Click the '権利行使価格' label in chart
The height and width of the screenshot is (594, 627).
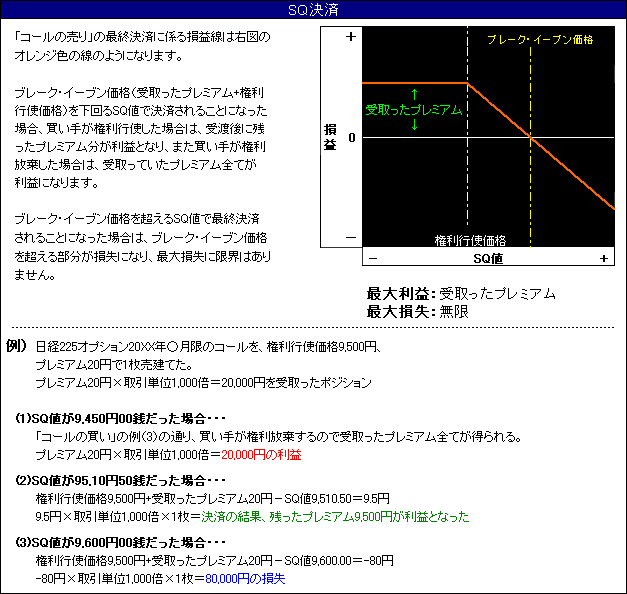tap(470, 240)
